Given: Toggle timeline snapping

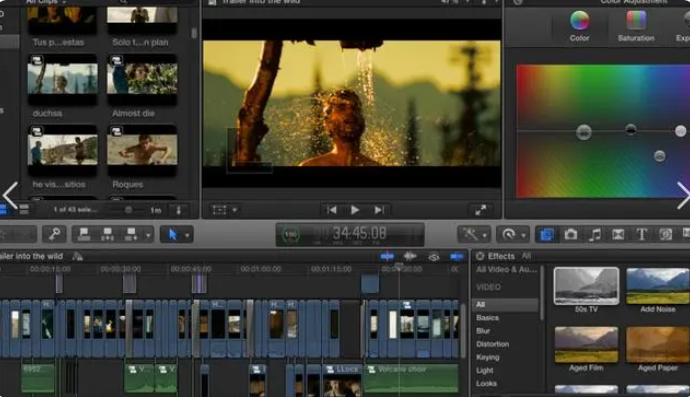Looking at the screenshot, I should [x=457, y=256].
